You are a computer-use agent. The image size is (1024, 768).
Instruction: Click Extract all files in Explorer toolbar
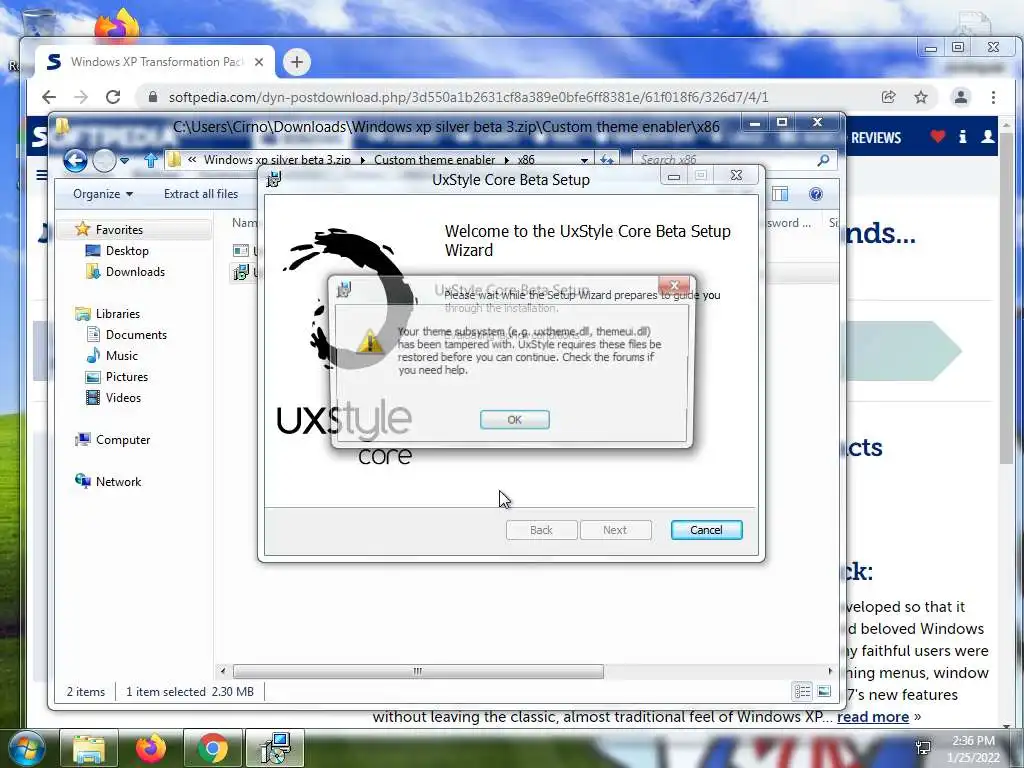(x=200, y=194)
